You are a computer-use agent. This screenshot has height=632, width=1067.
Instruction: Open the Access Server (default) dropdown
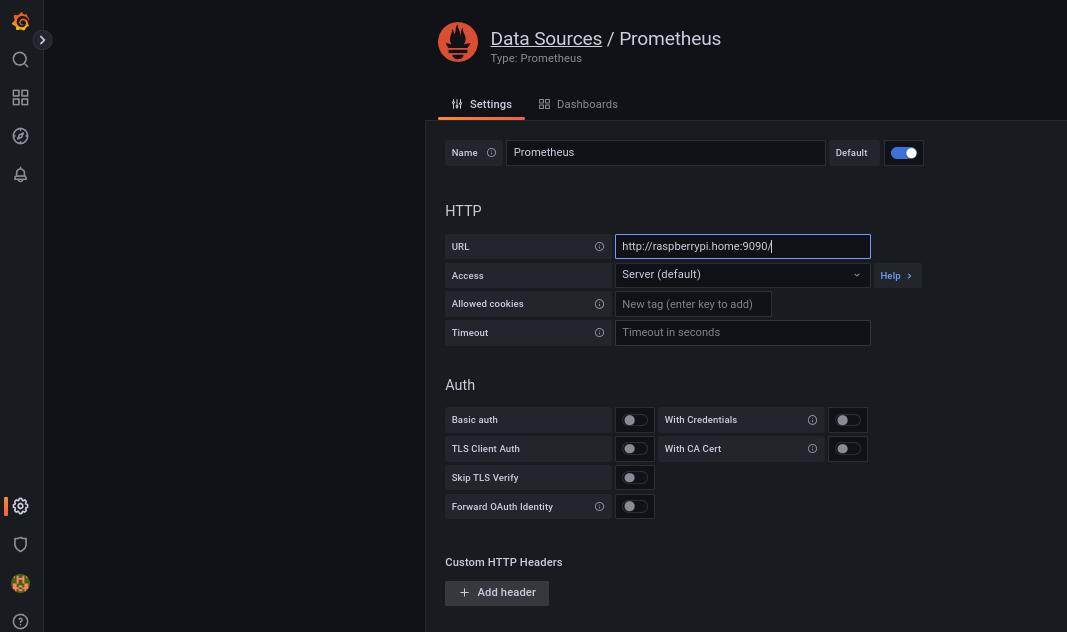click(742, 275)
